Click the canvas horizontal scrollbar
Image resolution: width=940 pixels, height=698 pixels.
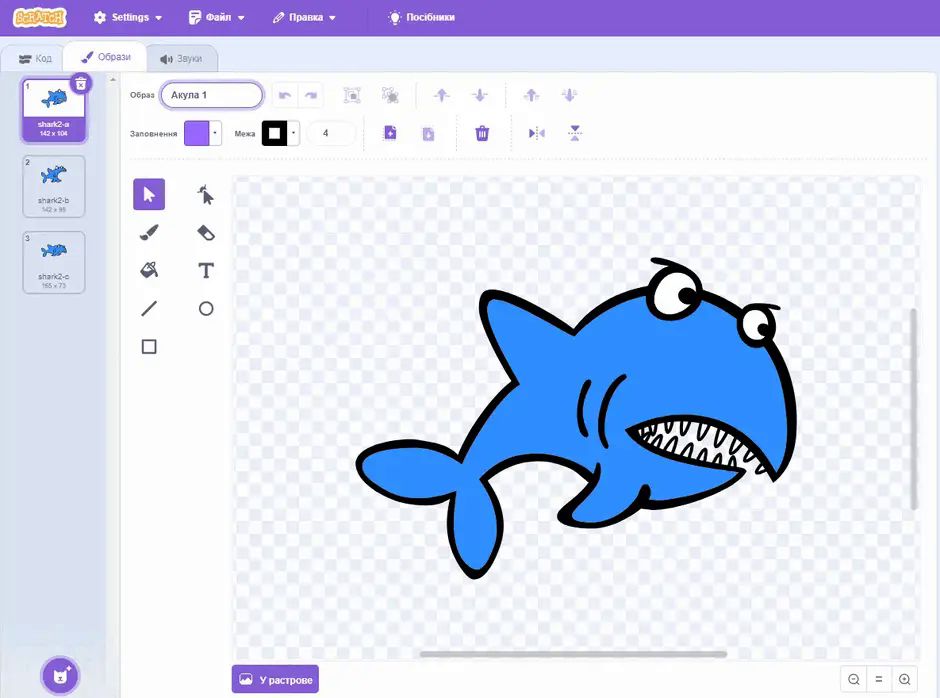click(x=573, y=654)
